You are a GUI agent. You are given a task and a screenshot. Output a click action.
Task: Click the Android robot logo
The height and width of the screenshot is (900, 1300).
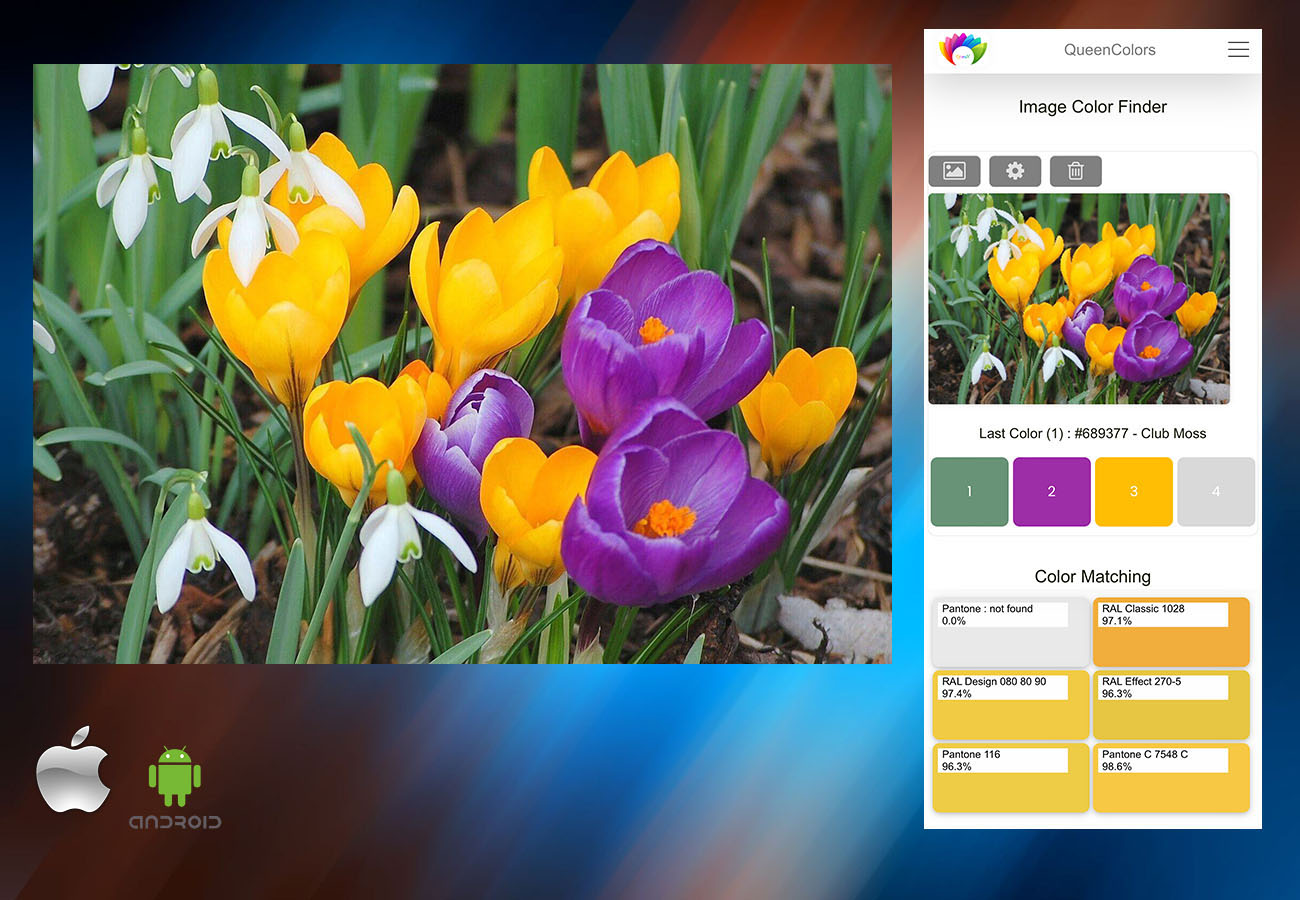tap(175, 788)
